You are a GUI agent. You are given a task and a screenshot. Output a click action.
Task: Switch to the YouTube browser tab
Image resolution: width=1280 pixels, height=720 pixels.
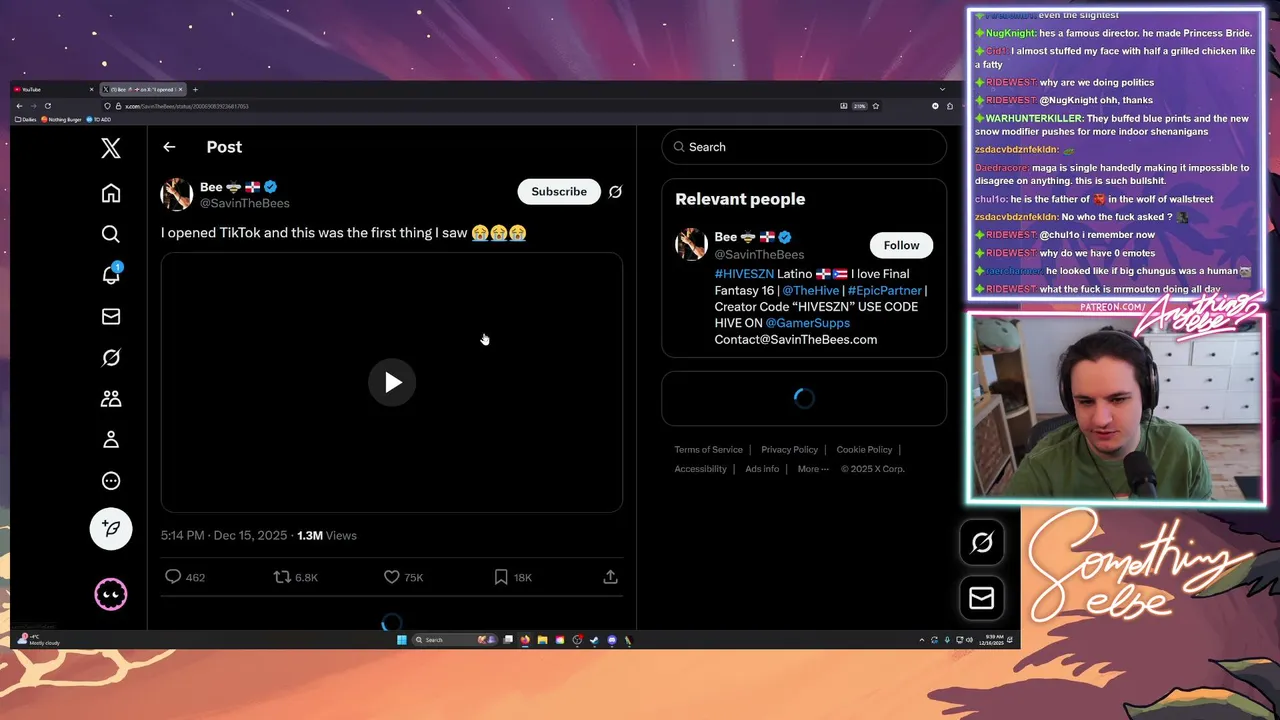point(55,89)
